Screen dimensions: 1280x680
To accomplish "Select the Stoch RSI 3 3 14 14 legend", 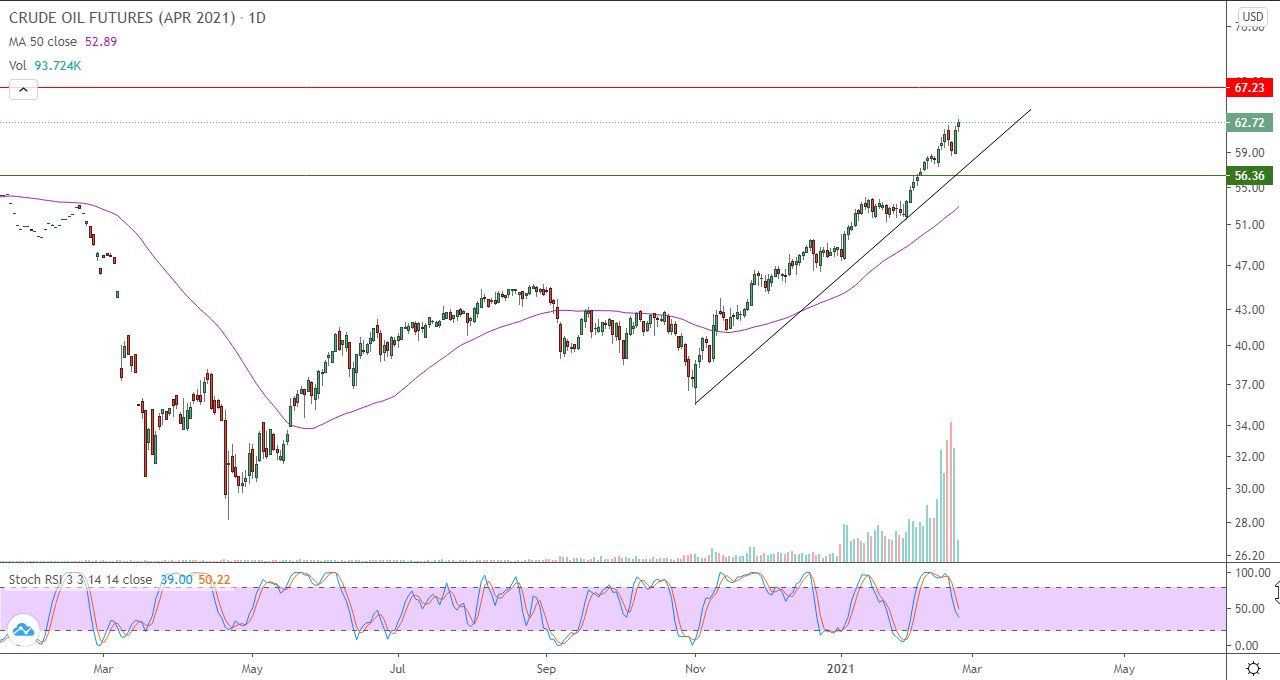I will 81,579.
